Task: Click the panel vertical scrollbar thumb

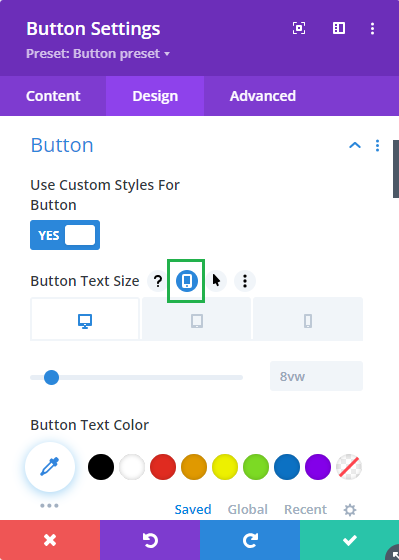Action: [396, 169]
